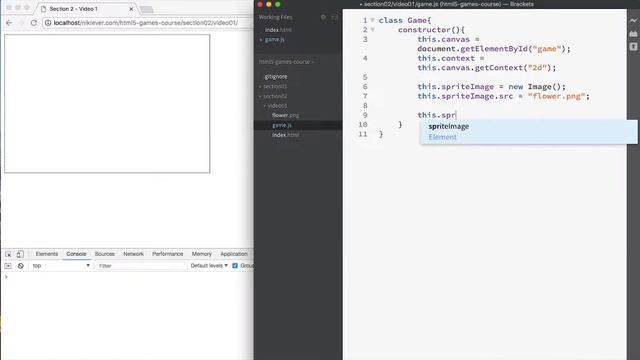The image size is (640, 360).
Task: Click "flower.png" string on line 7
Action: click(556, 96)
